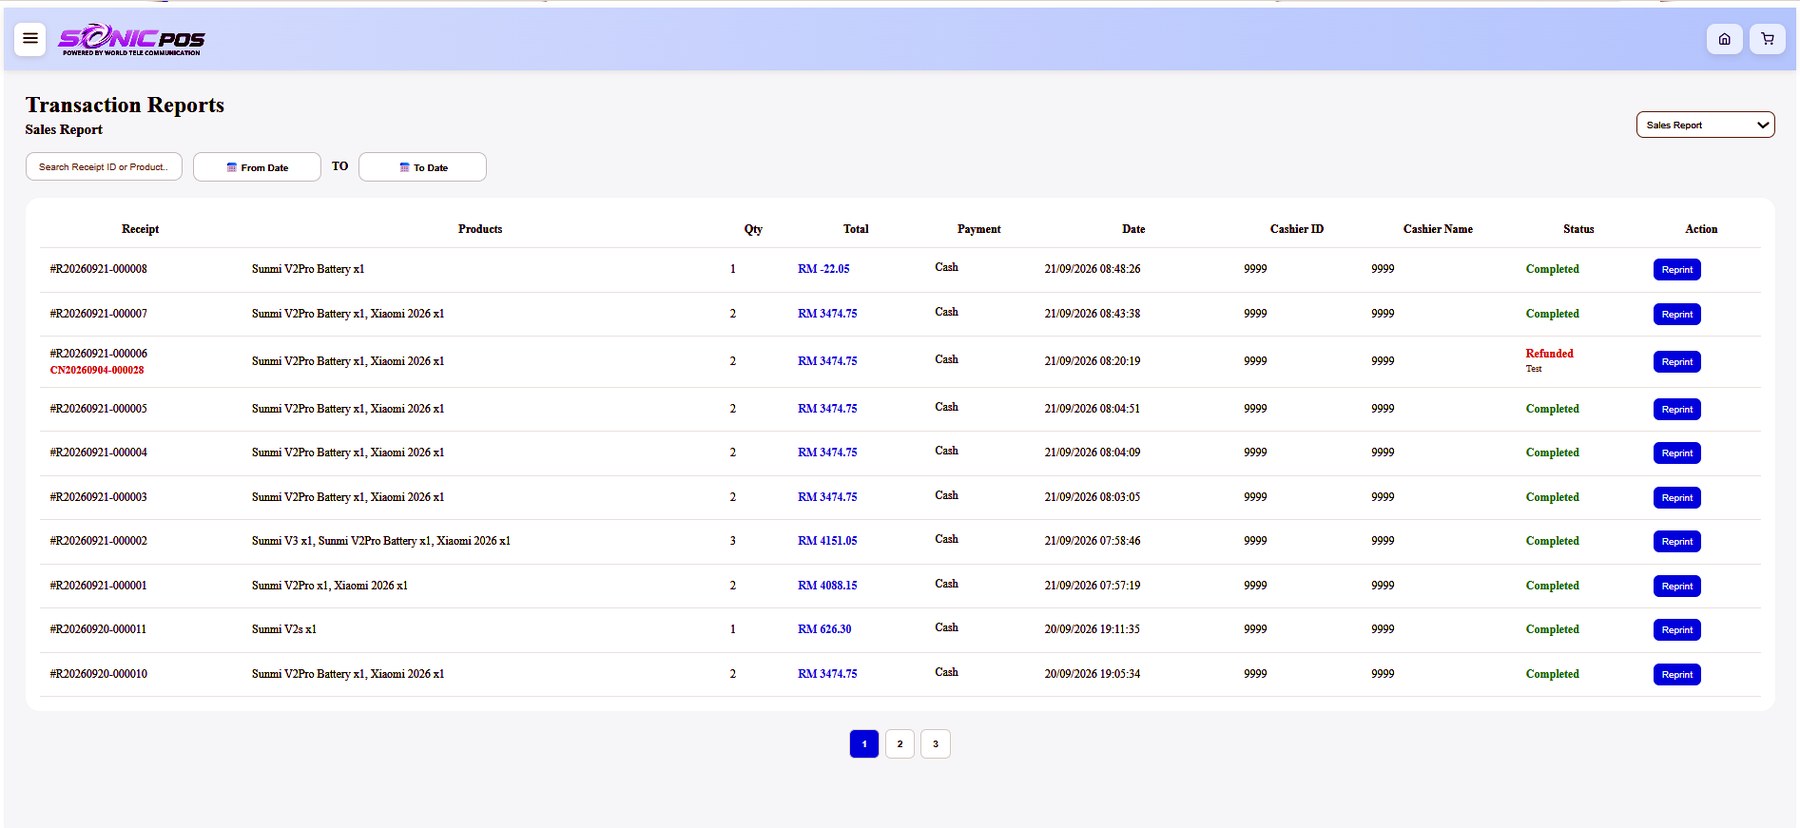Reprint receipt #R20260921-000008
The image size is (1800, 828).
[x=1677, y=270]
